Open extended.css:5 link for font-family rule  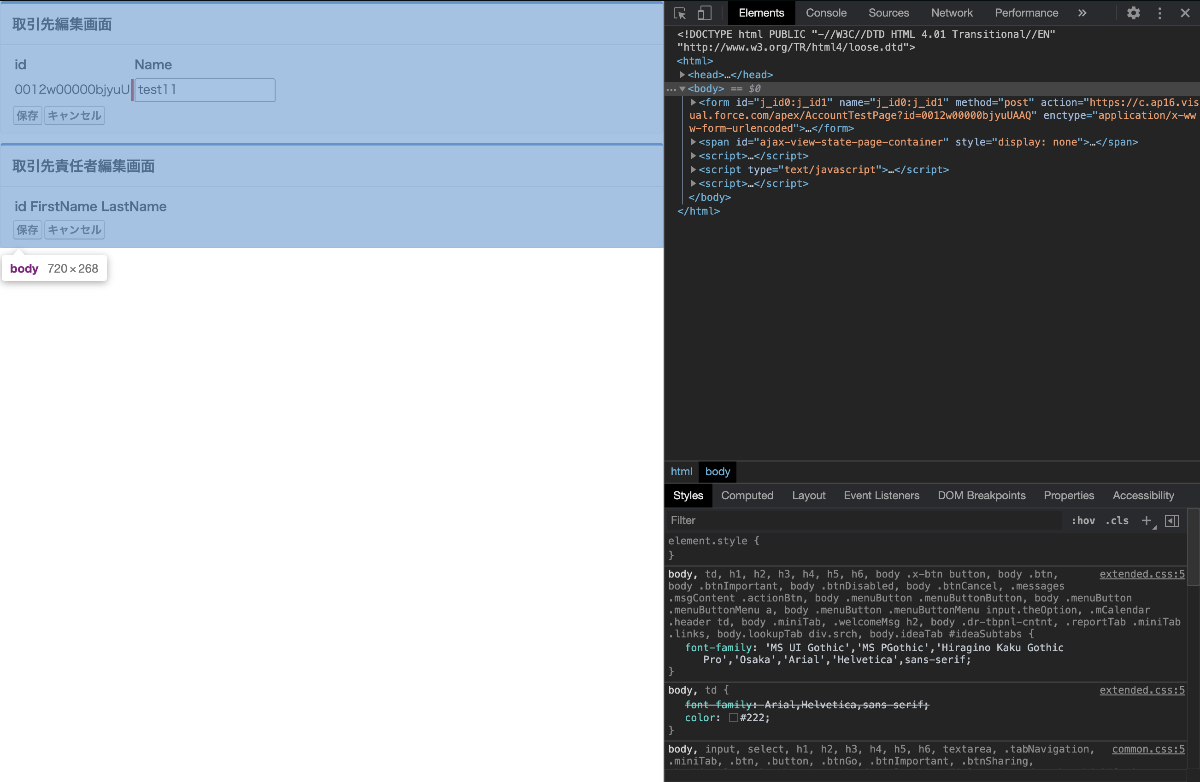(1142, 575)
